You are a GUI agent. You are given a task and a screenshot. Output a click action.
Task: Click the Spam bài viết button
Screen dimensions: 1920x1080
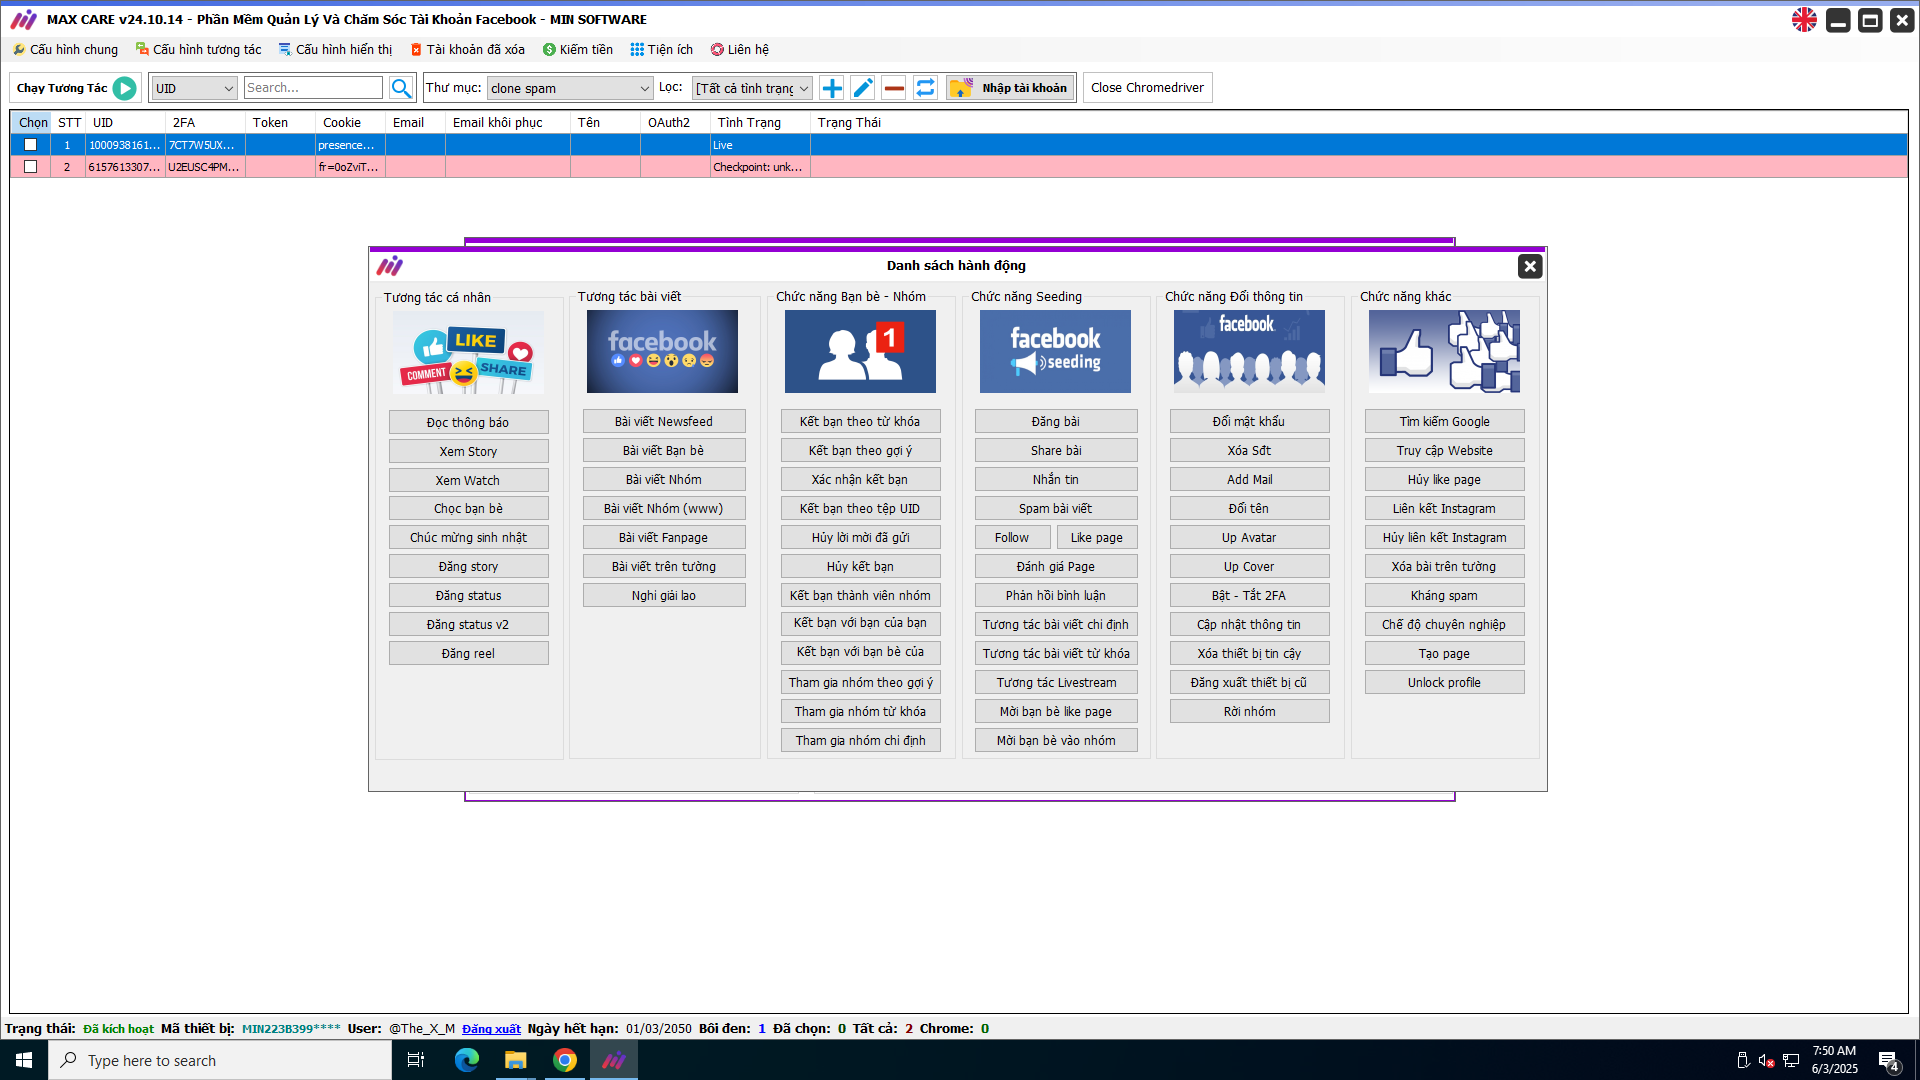tap(1056, 508)
